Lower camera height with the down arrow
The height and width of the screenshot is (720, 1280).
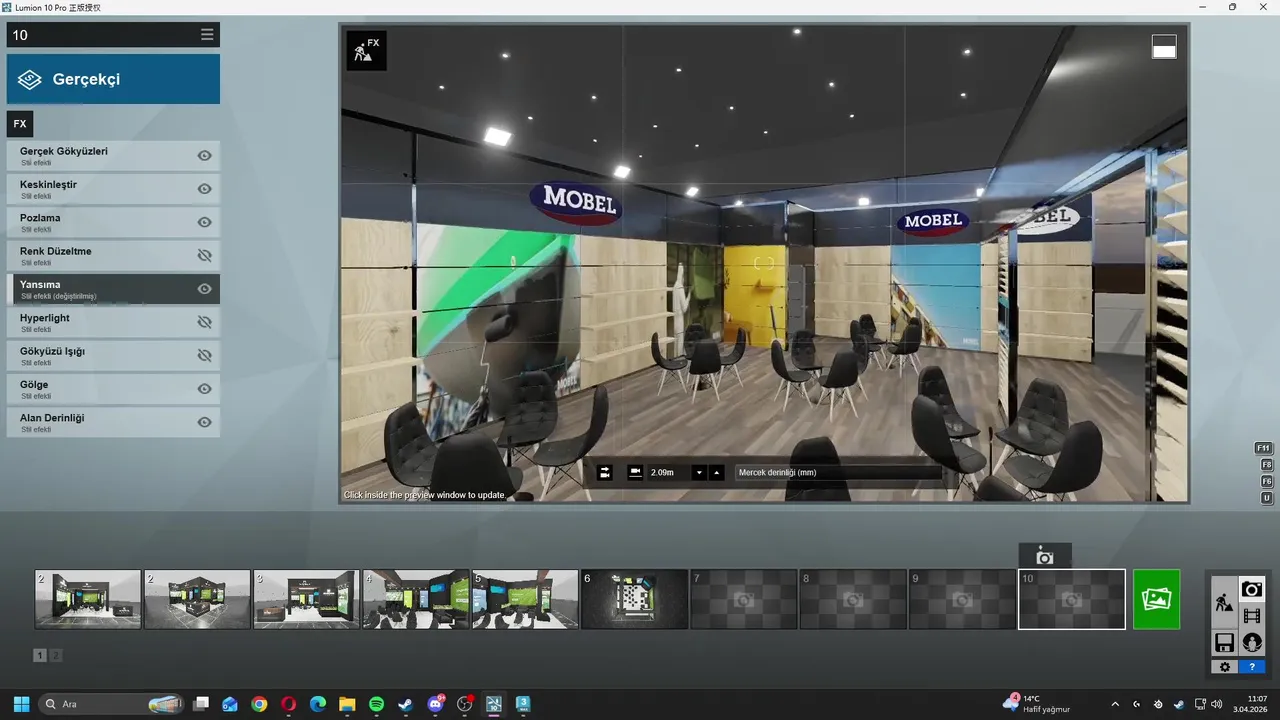700,472
